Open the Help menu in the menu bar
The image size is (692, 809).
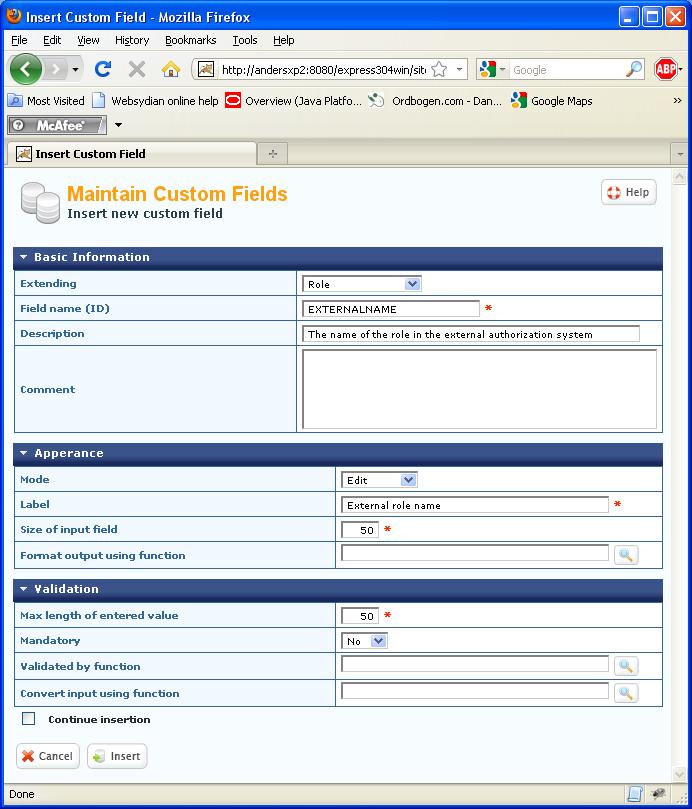pyautogui.click(x=283, y=40)
